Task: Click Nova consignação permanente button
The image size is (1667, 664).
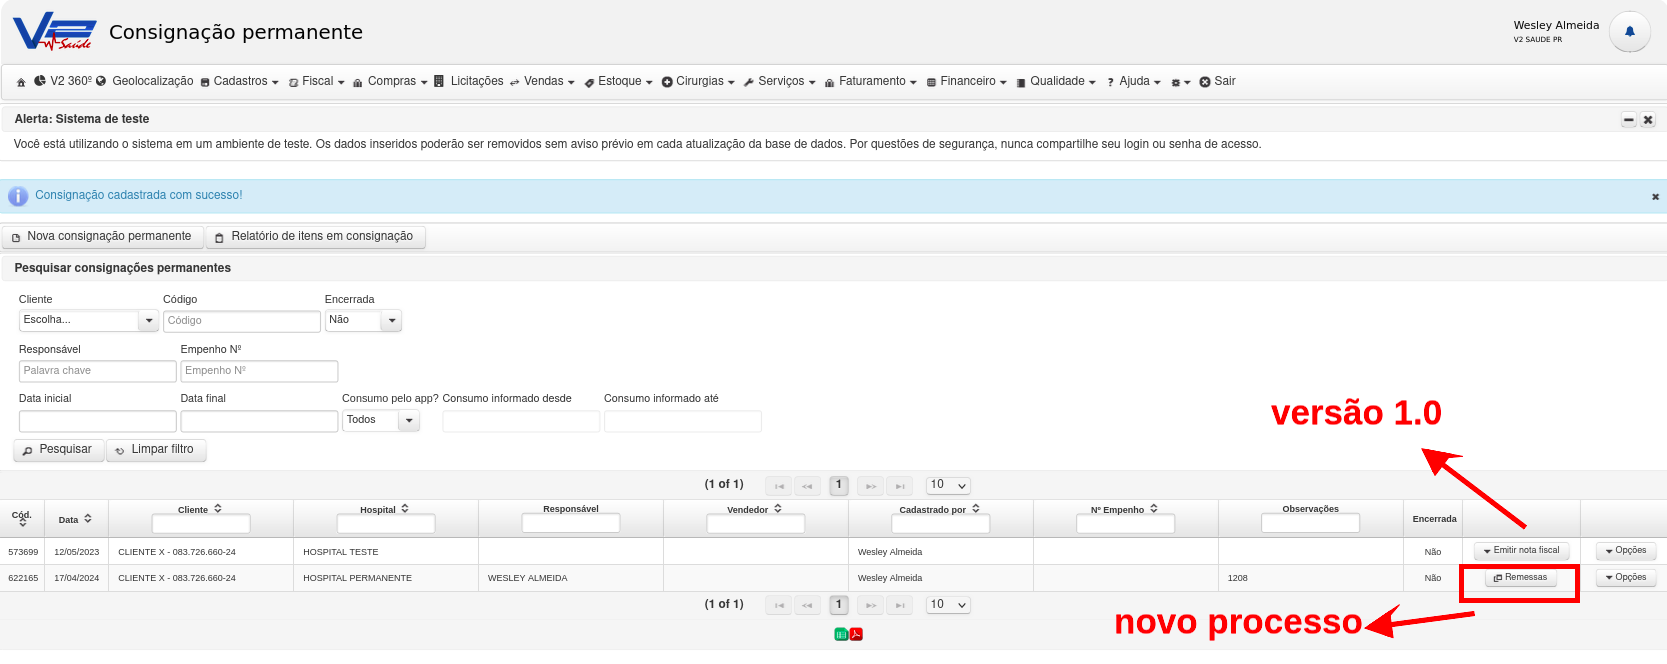Action: pyautogui.click(x=103, y=237)
